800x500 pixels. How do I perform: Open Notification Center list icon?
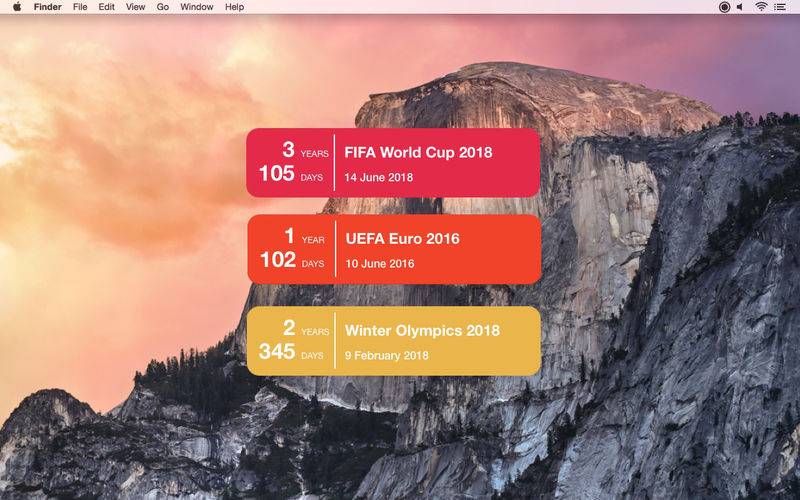[780, 7]
